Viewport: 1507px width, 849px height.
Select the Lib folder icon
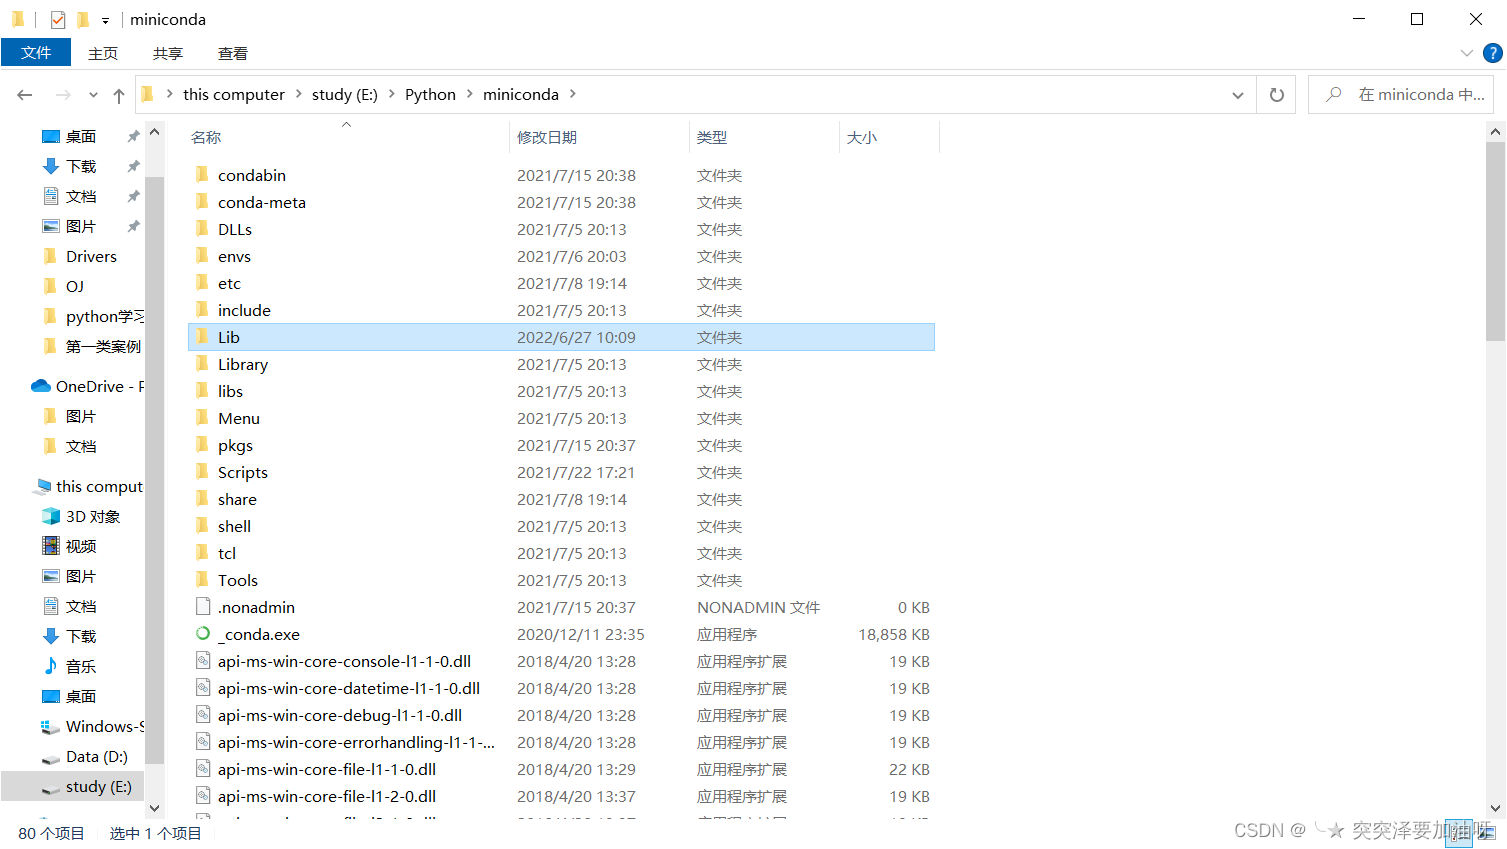[x=203, y=337]
